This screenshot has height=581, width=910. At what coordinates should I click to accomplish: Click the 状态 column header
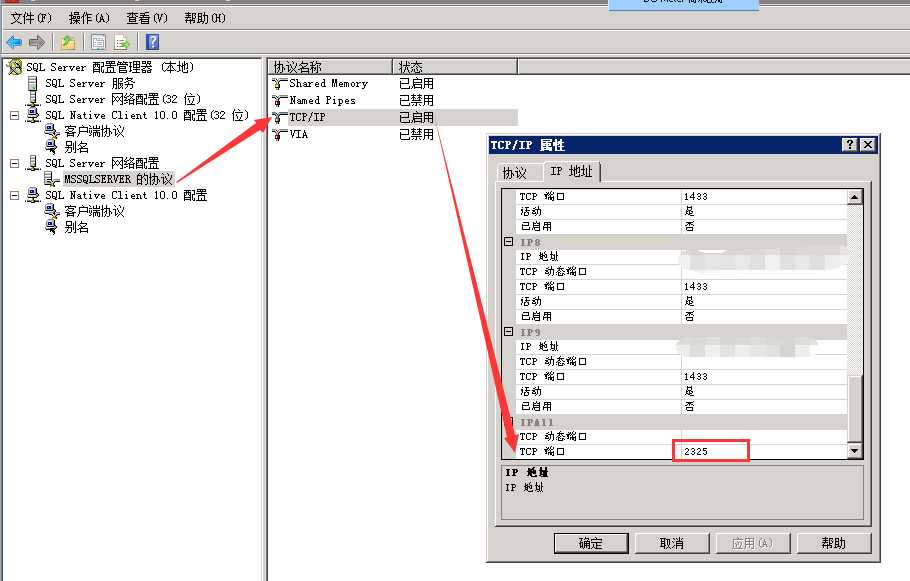455,67
